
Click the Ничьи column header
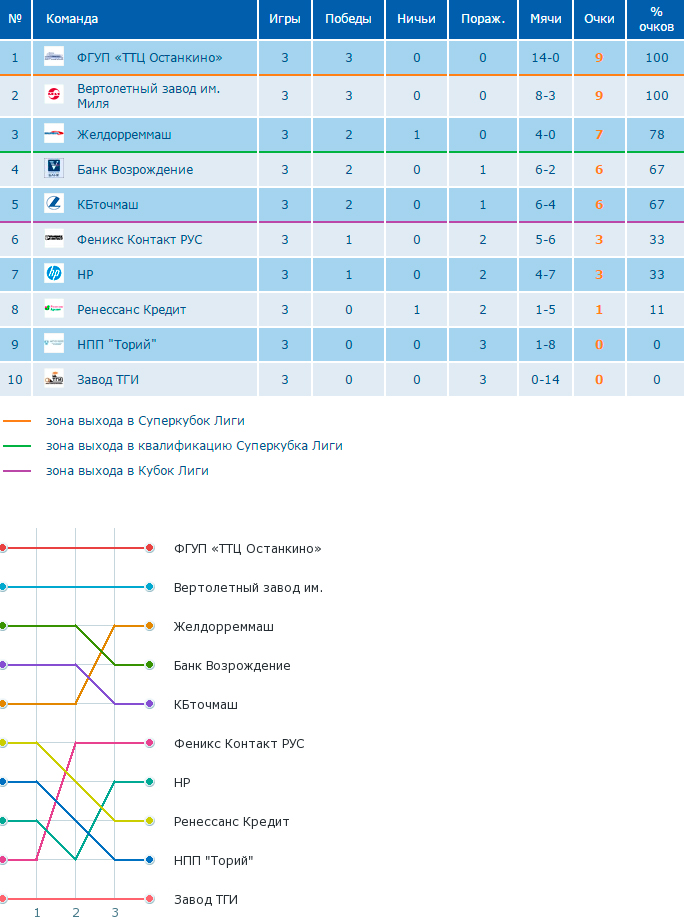(416, 19)
